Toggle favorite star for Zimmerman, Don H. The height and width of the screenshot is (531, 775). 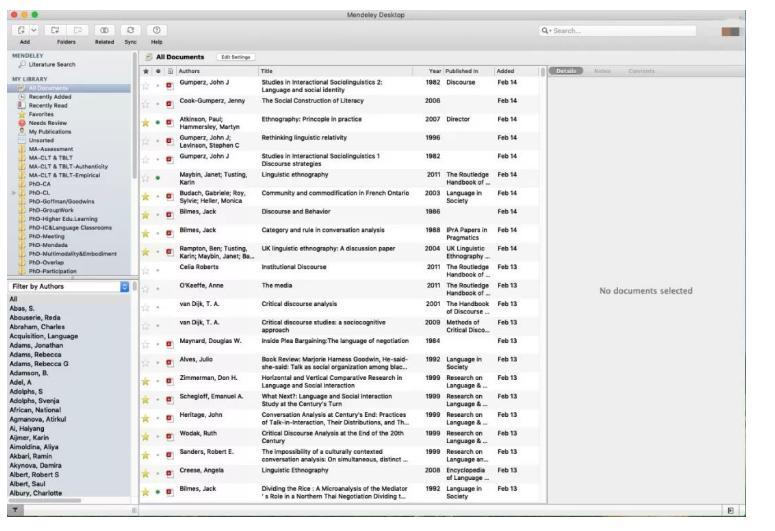tap(145, 381)
